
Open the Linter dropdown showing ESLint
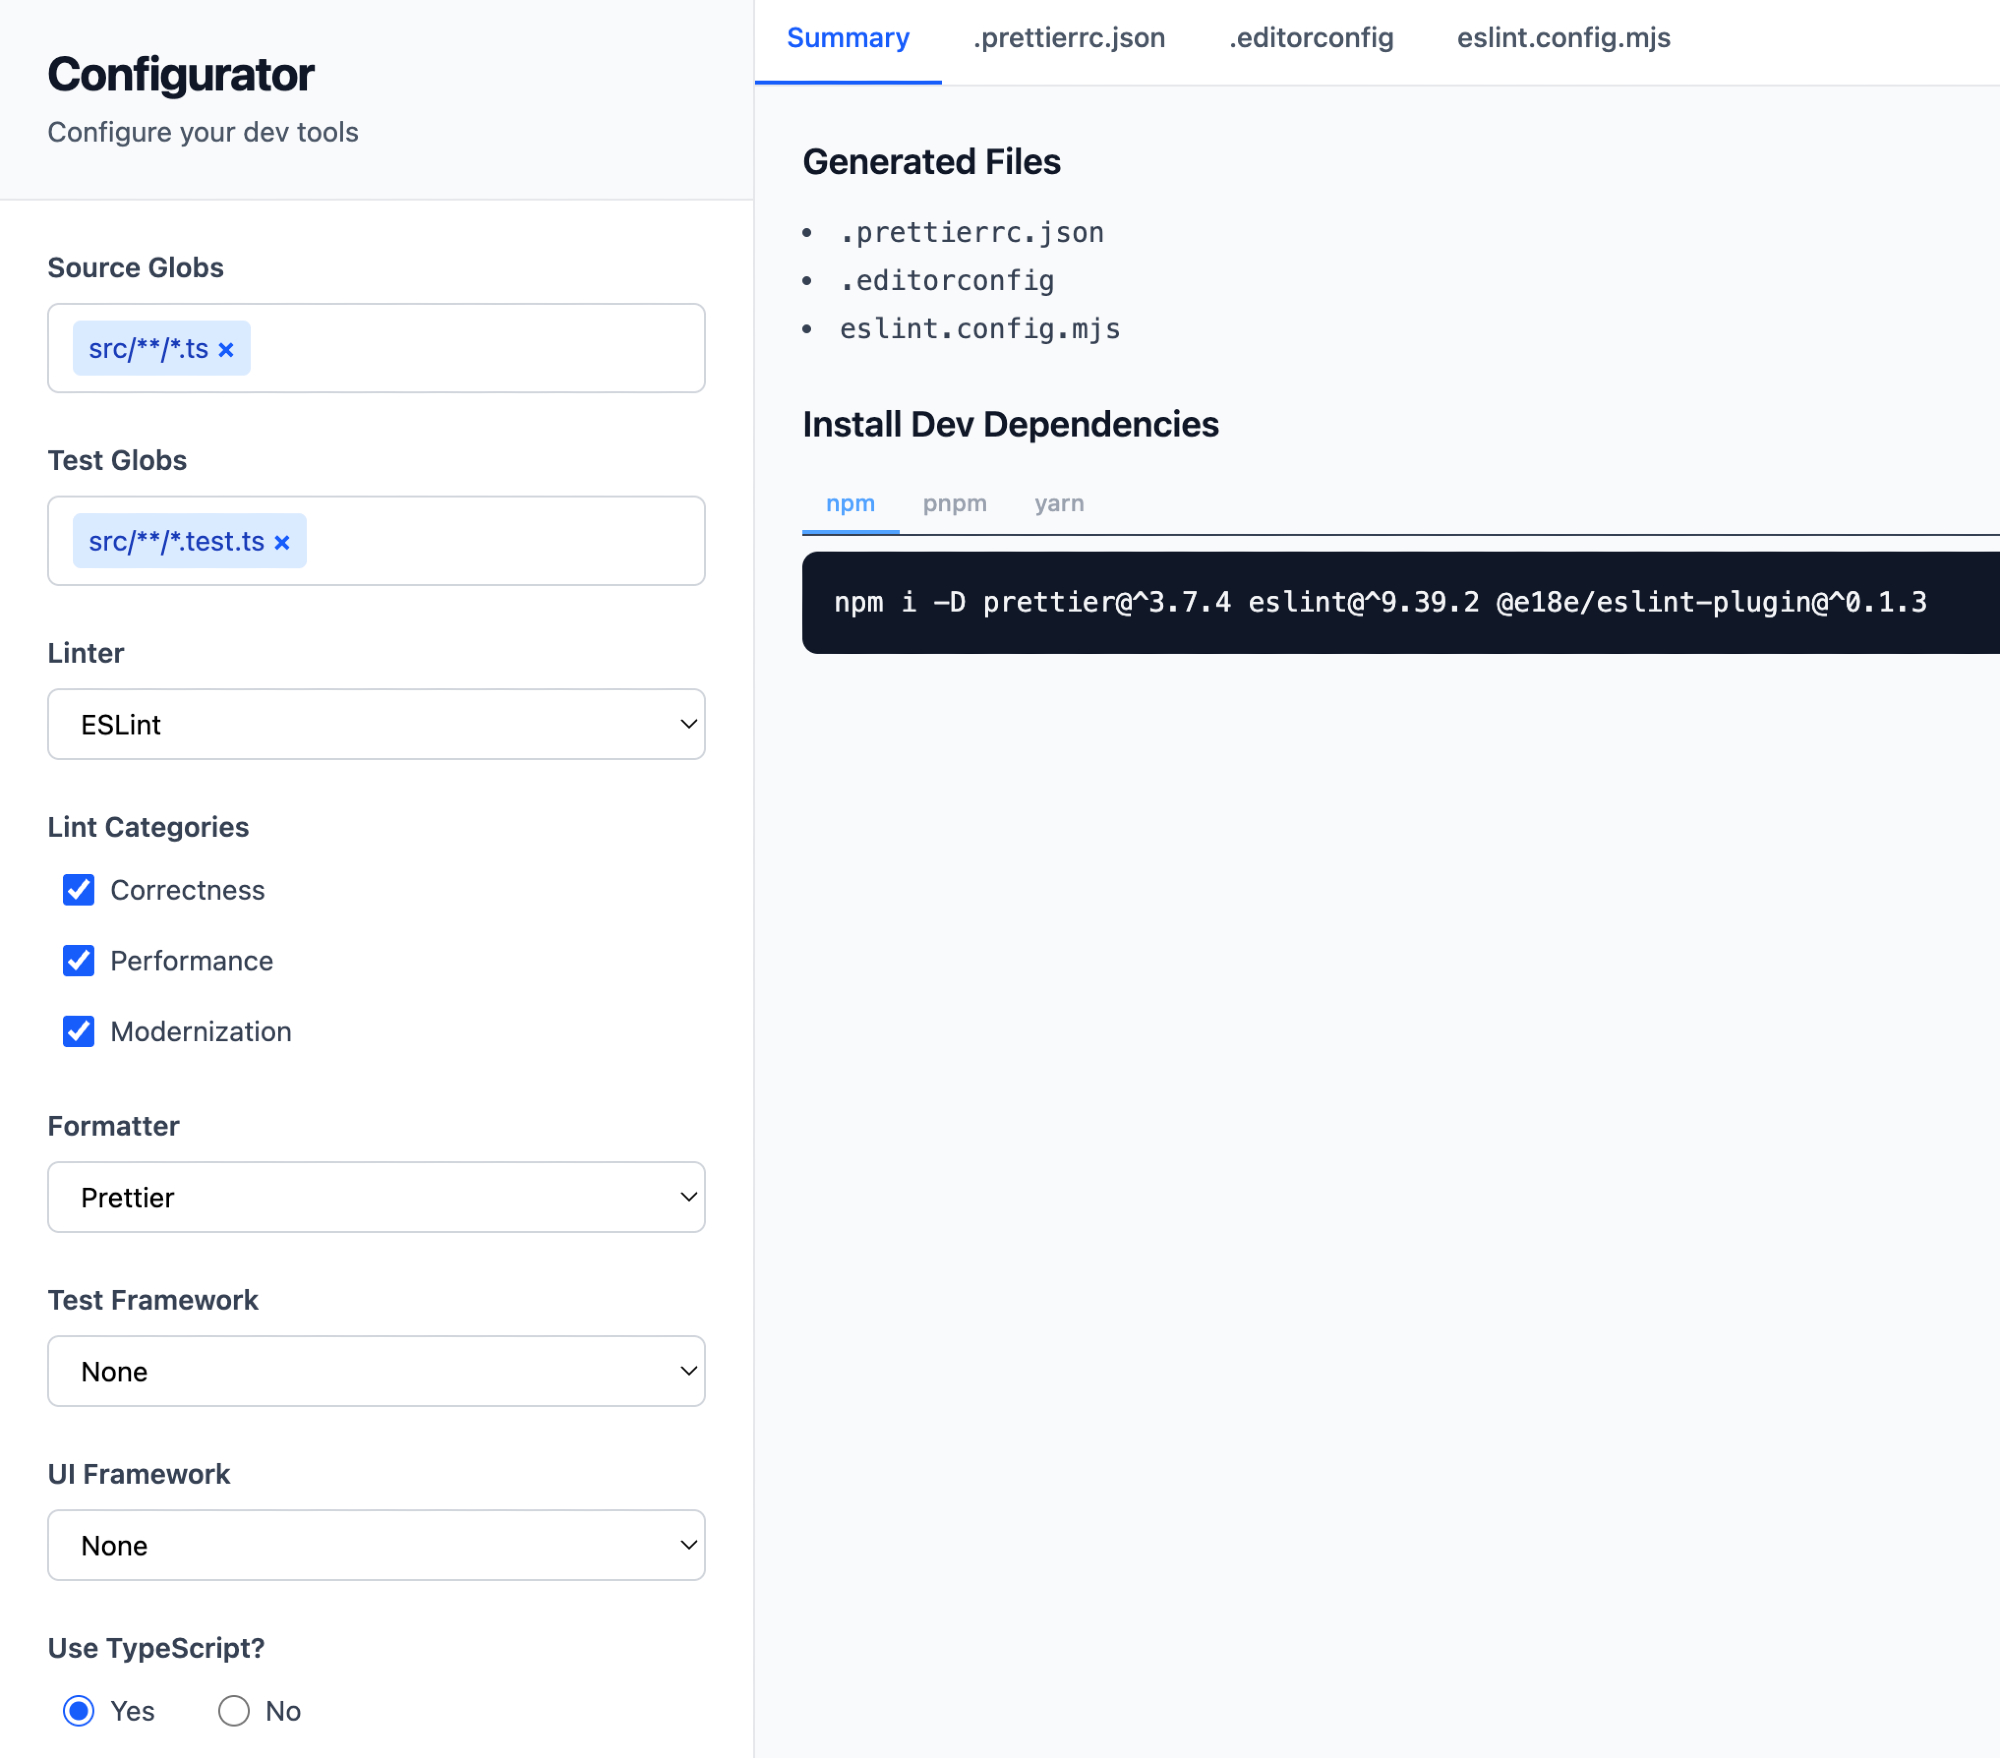click(376, 724)
